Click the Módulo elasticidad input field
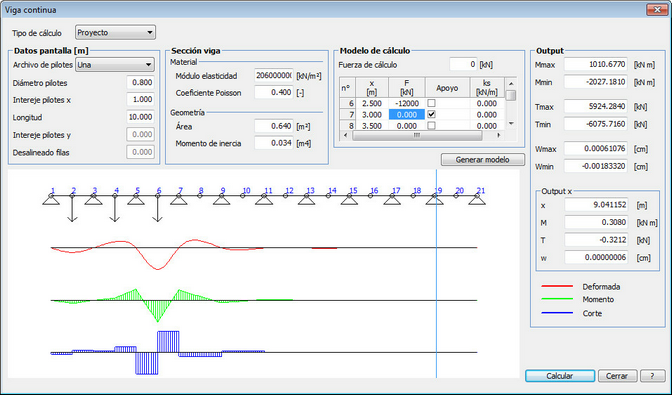The width and height of the screenshot is (672, 395). pos(274,75)
